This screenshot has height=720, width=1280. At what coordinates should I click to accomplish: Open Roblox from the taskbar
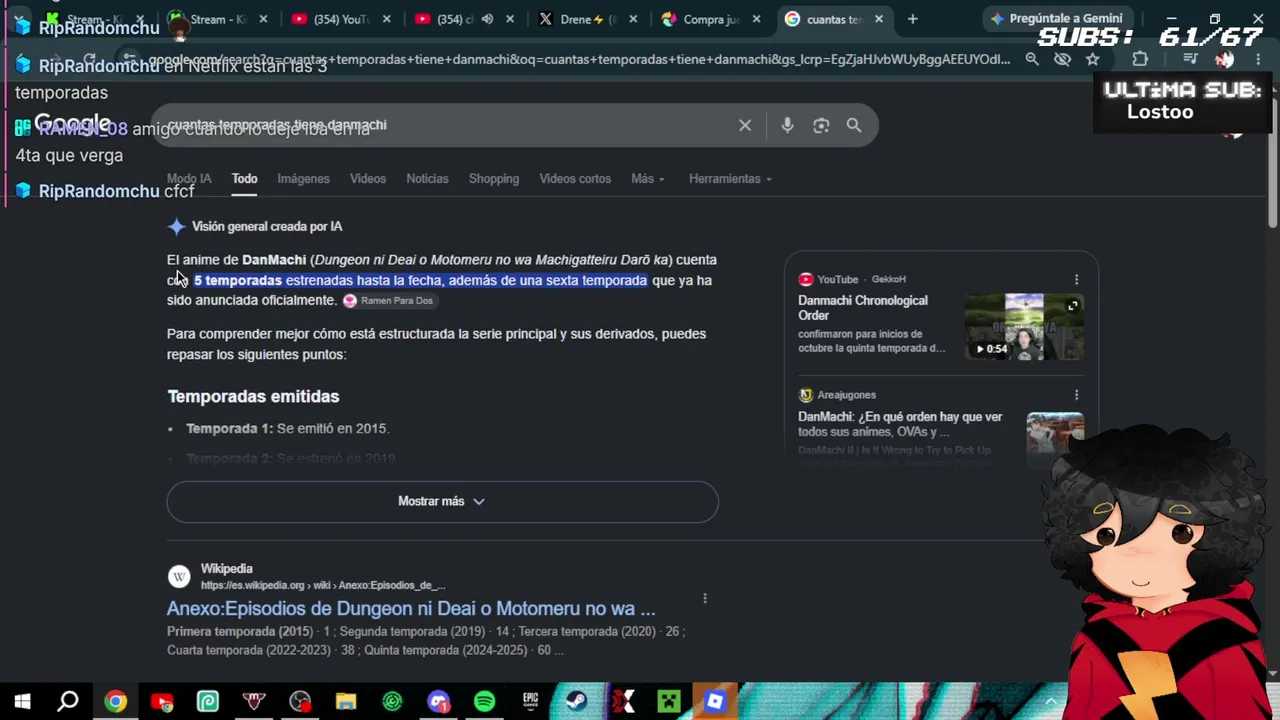(714, 702)
